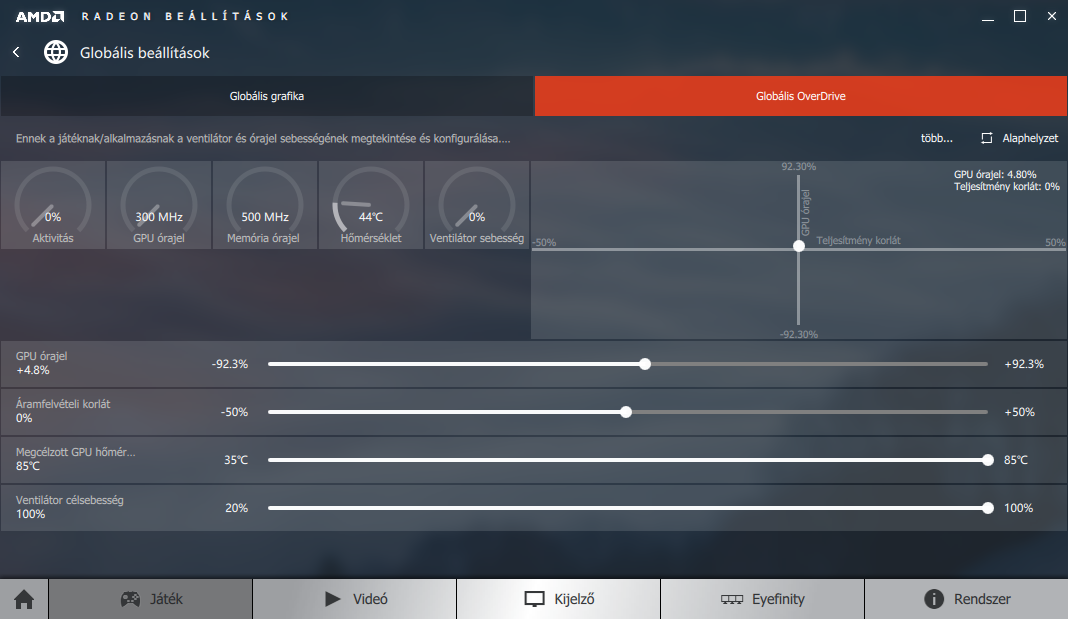
Task: Open the Home icon tab
Action: tap(24, 599)
